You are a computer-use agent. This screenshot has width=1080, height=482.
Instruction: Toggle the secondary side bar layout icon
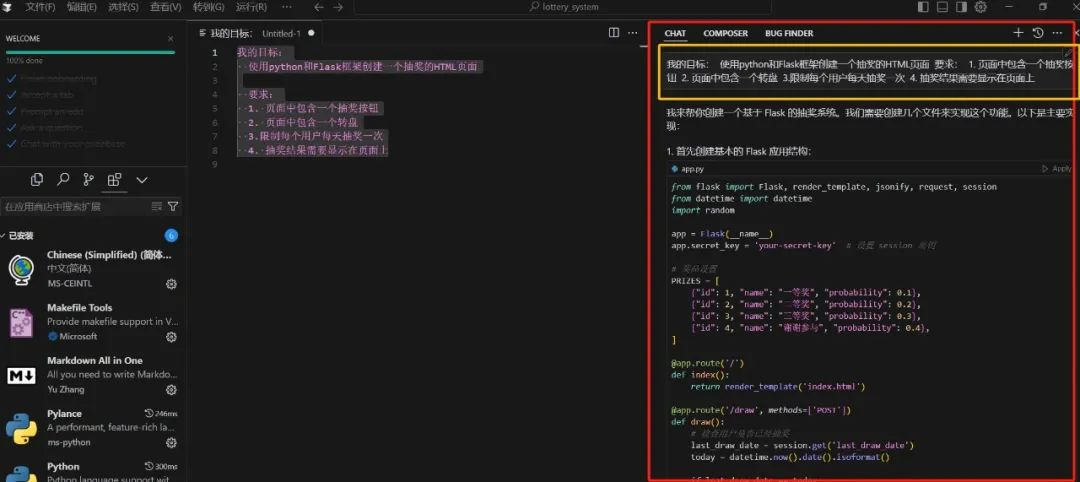click(x=962, y=7)
